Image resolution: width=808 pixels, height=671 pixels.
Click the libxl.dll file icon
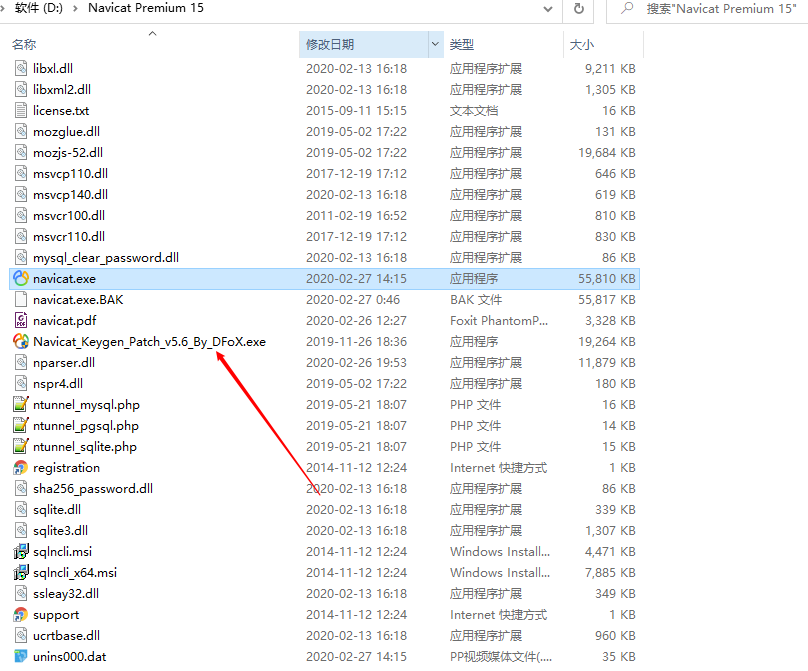click(x=21, y=69)
